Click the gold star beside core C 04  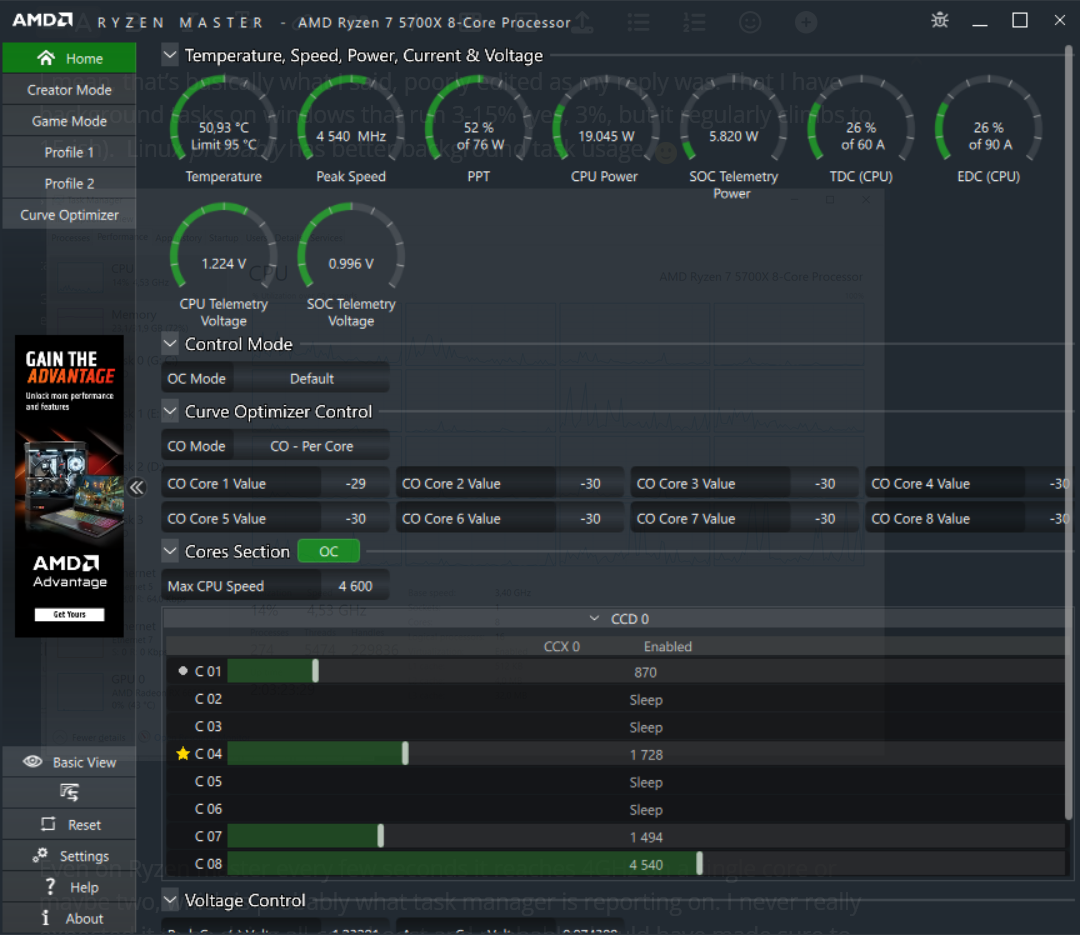[182, 754]
